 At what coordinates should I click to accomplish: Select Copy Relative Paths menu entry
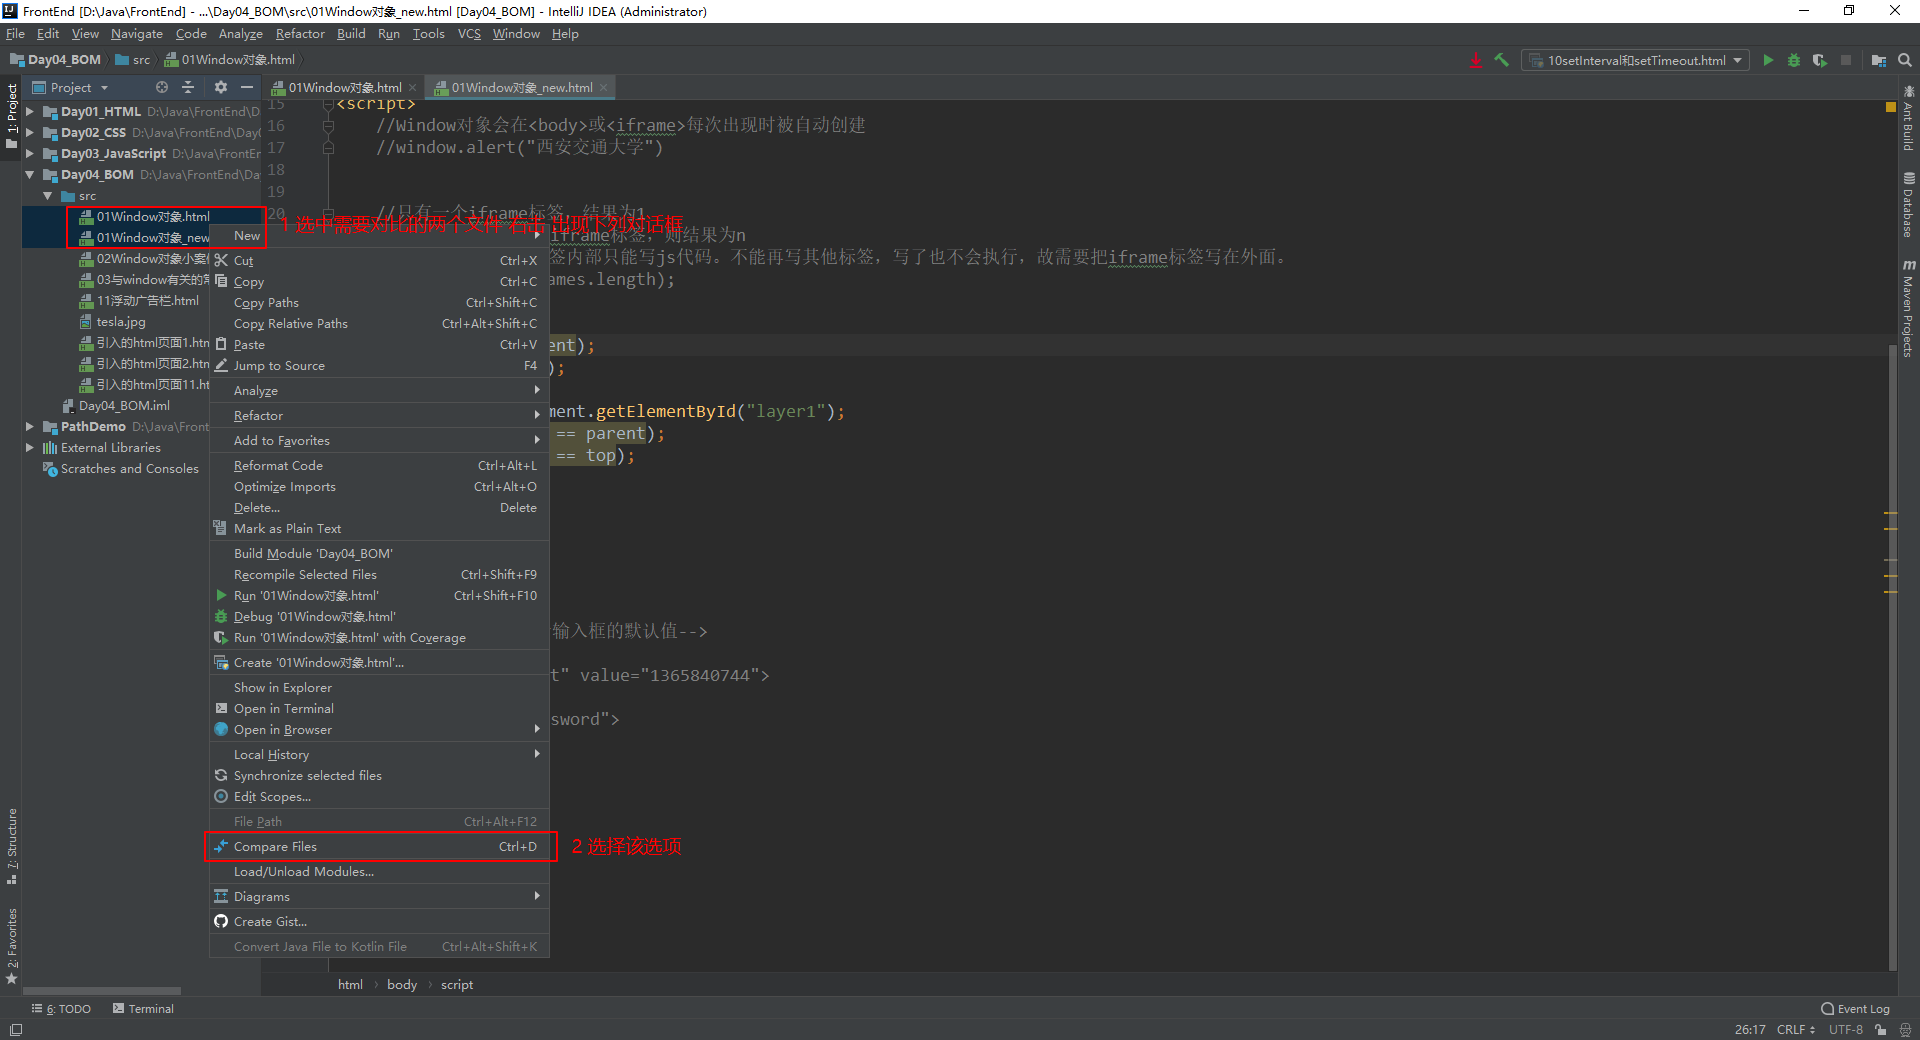point(379,323)
